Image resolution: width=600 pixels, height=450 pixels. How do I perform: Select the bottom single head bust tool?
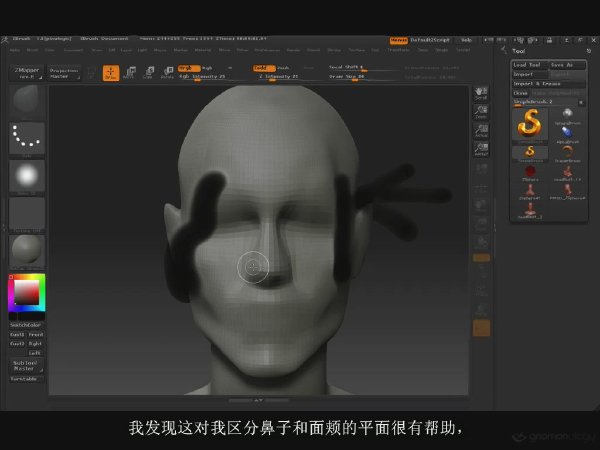pos(530,210)
